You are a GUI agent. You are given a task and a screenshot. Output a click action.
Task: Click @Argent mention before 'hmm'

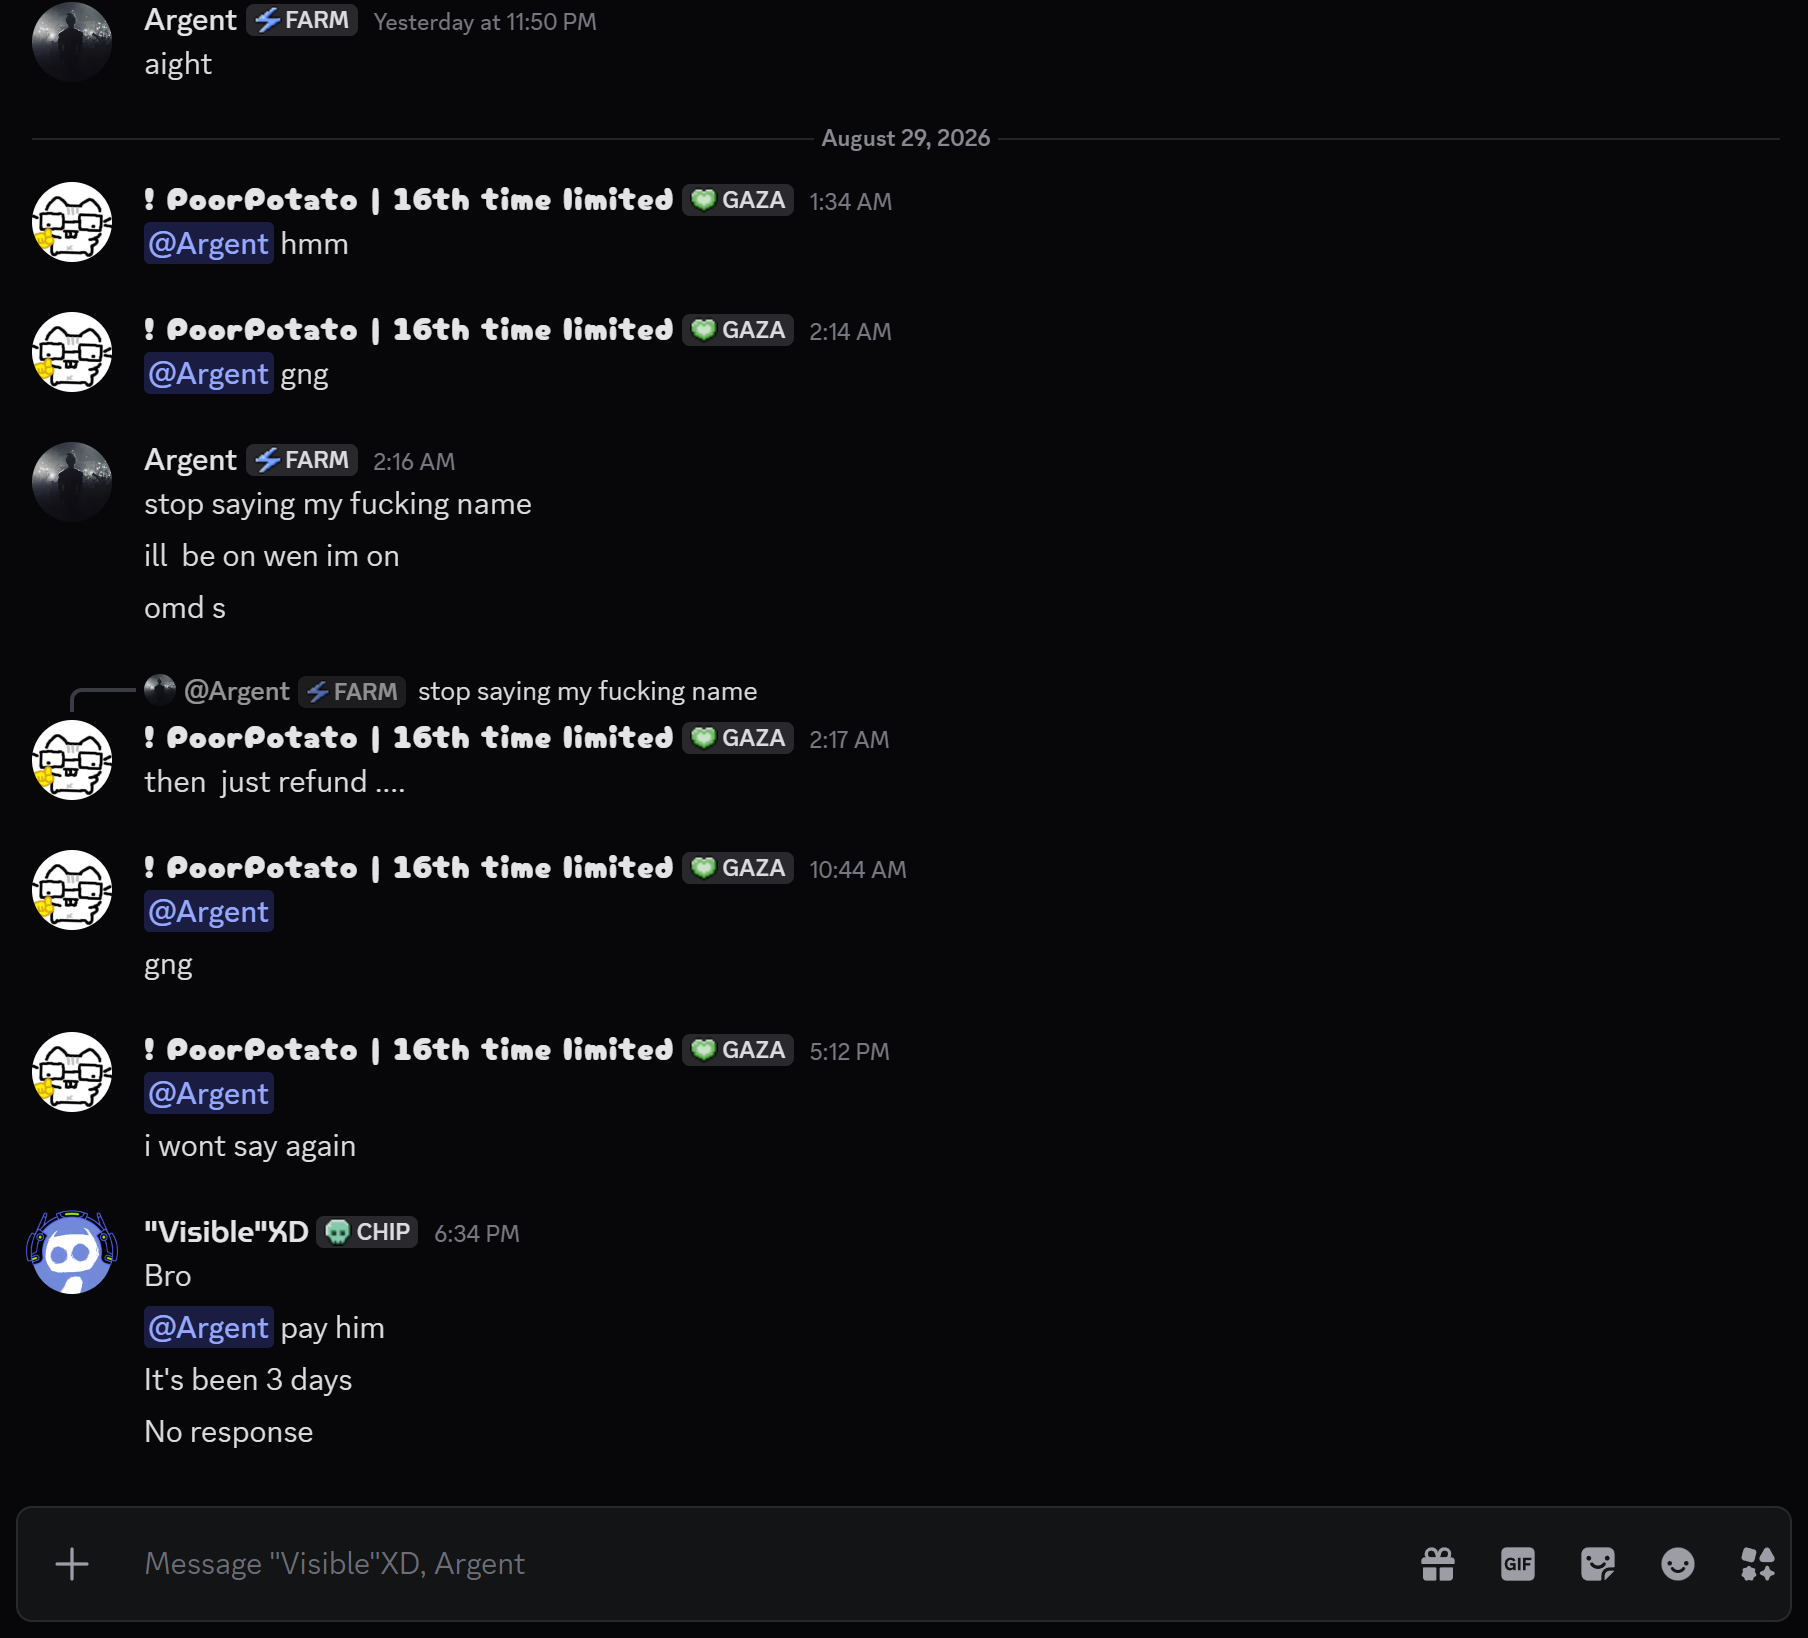pos(209,244)
